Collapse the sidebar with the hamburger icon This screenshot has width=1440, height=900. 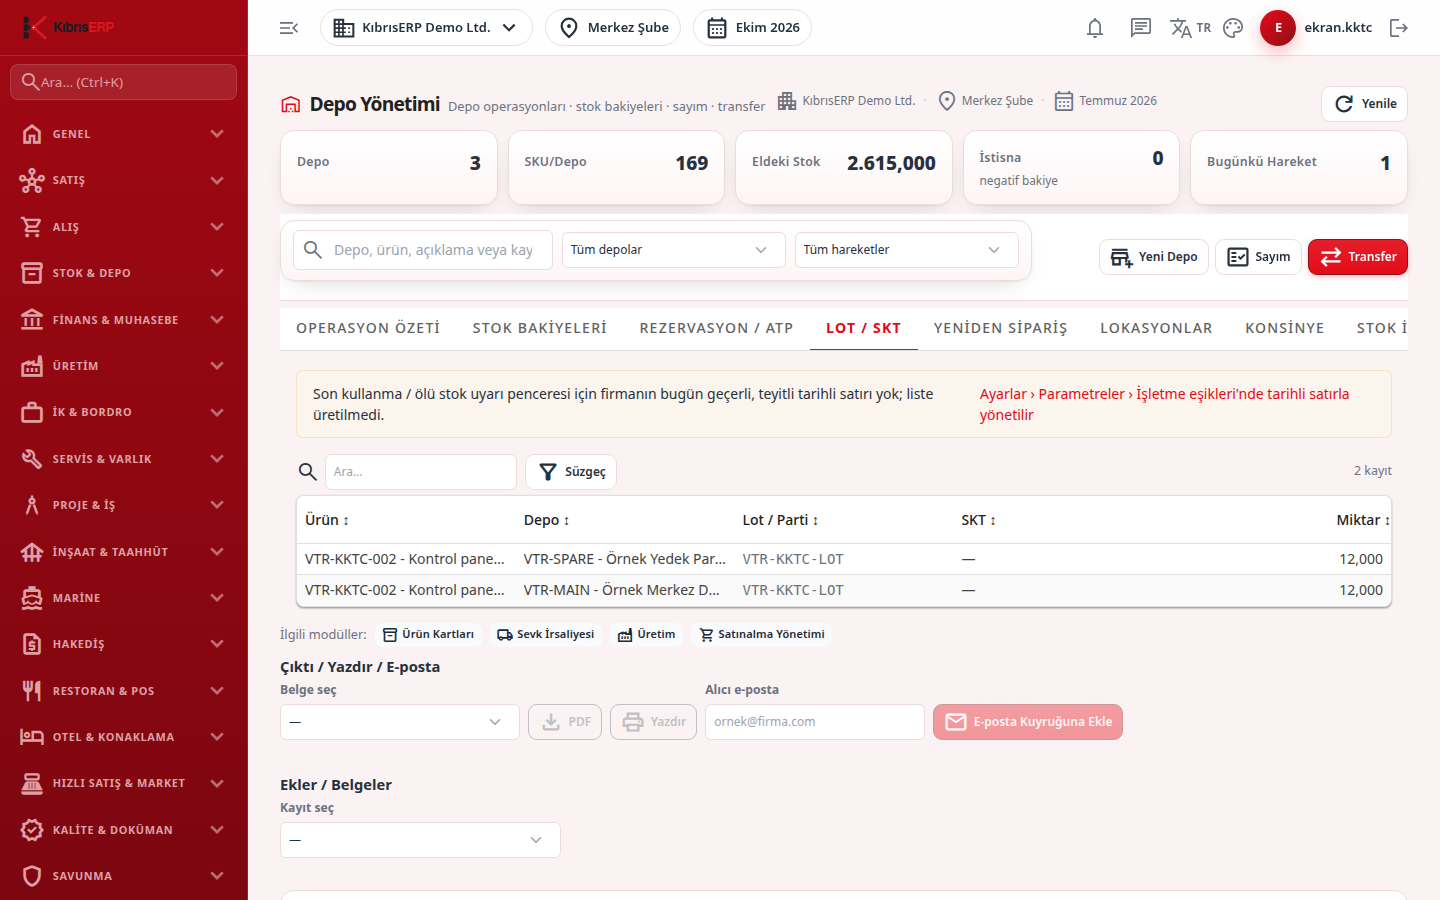pyautogui.click(x=289, y=28)
